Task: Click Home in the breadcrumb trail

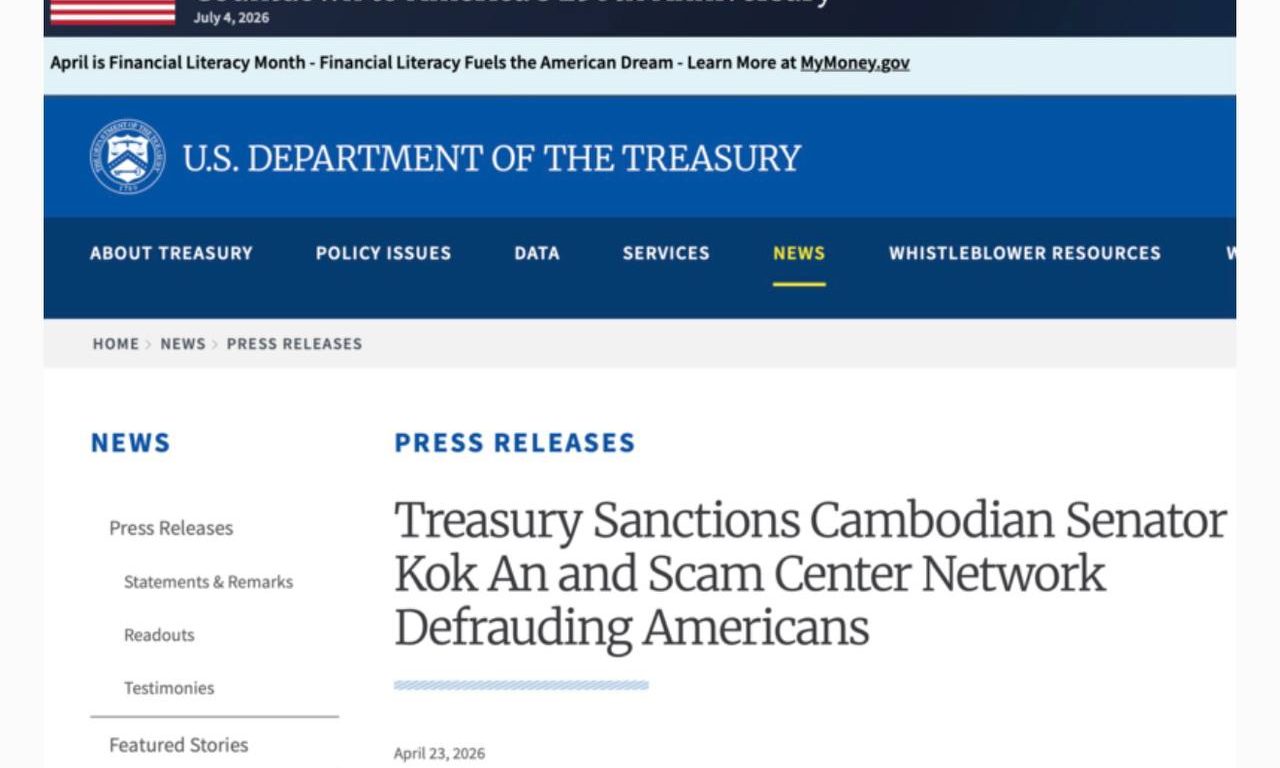Action: 116,344
